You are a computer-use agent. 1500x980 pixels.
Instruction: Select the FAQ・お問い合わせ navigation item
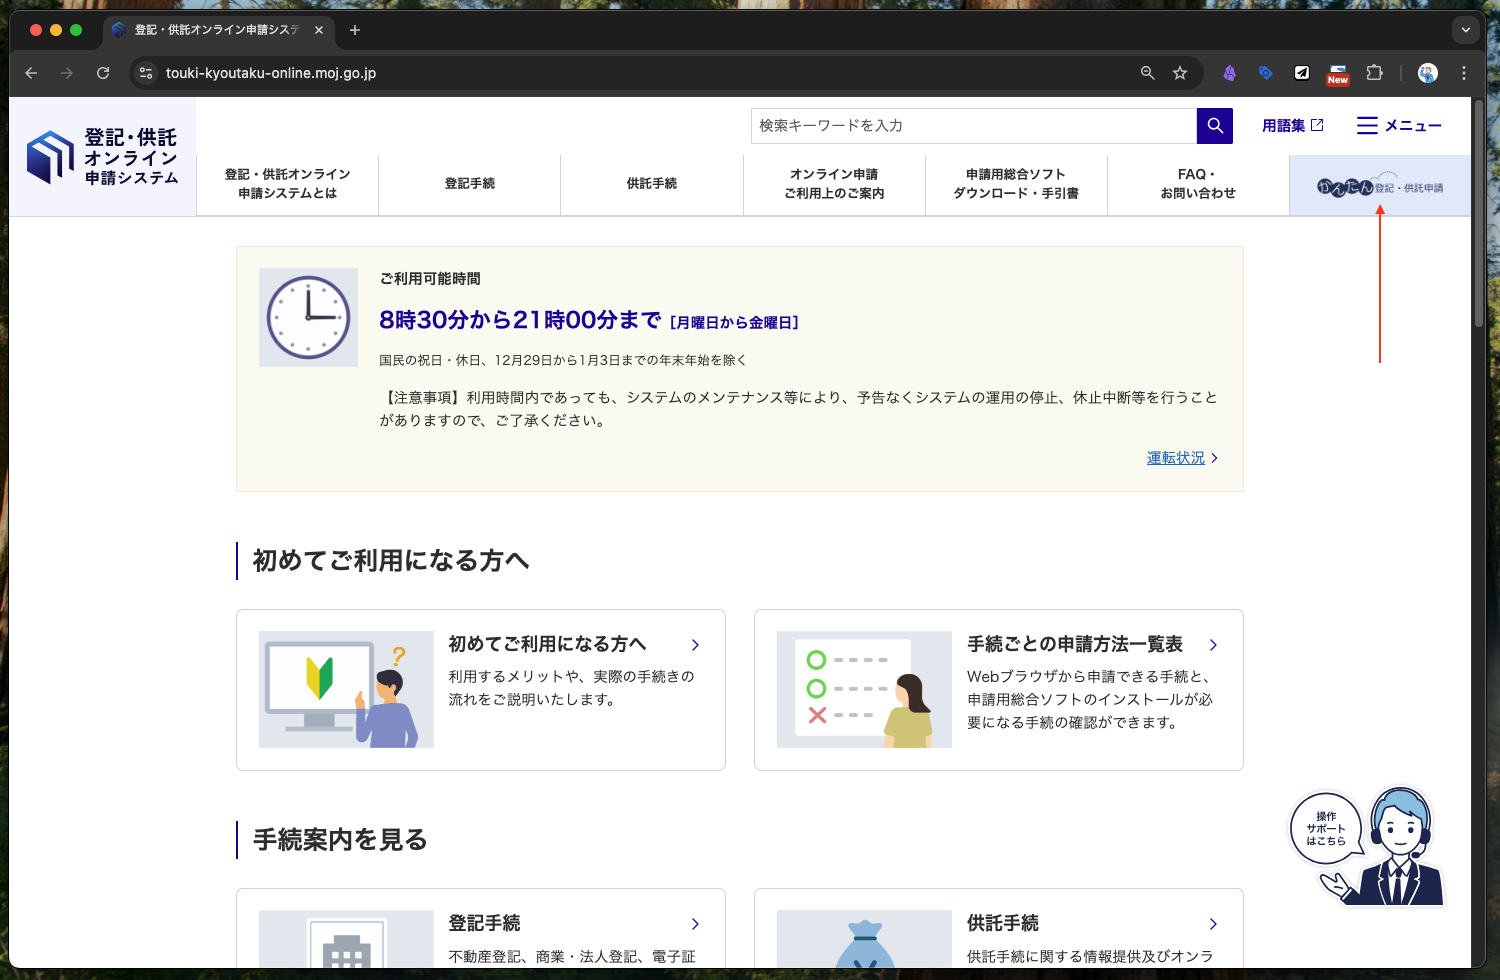pos(1197,184)
